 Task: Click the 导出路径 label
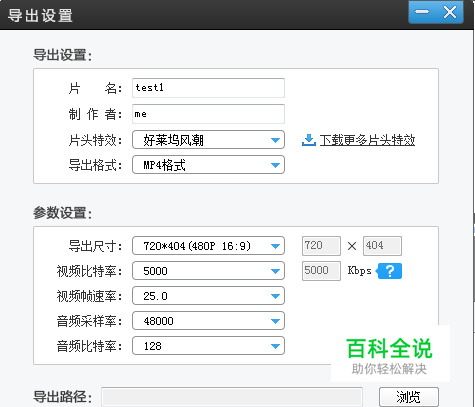pyautogui.click(x=62, y=397)
